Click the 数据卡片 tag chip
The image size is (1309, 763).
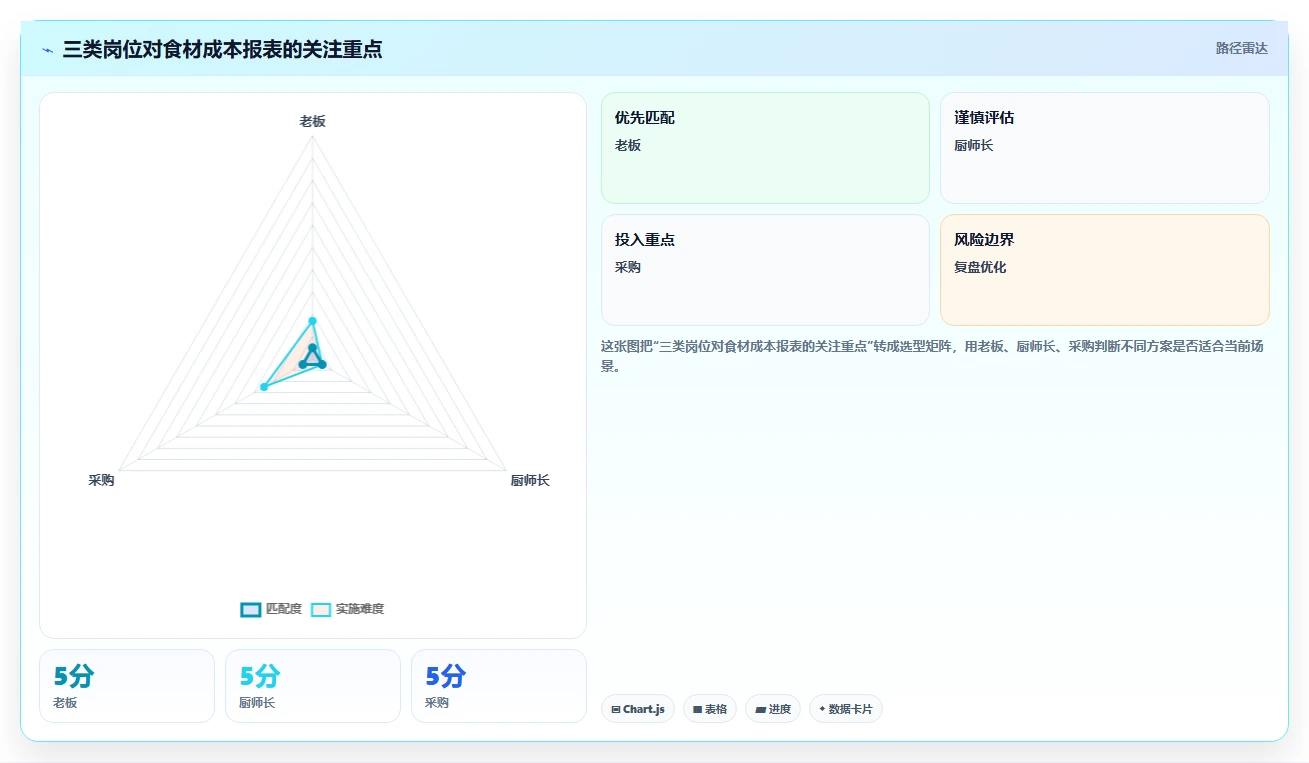tap(846, 709)
